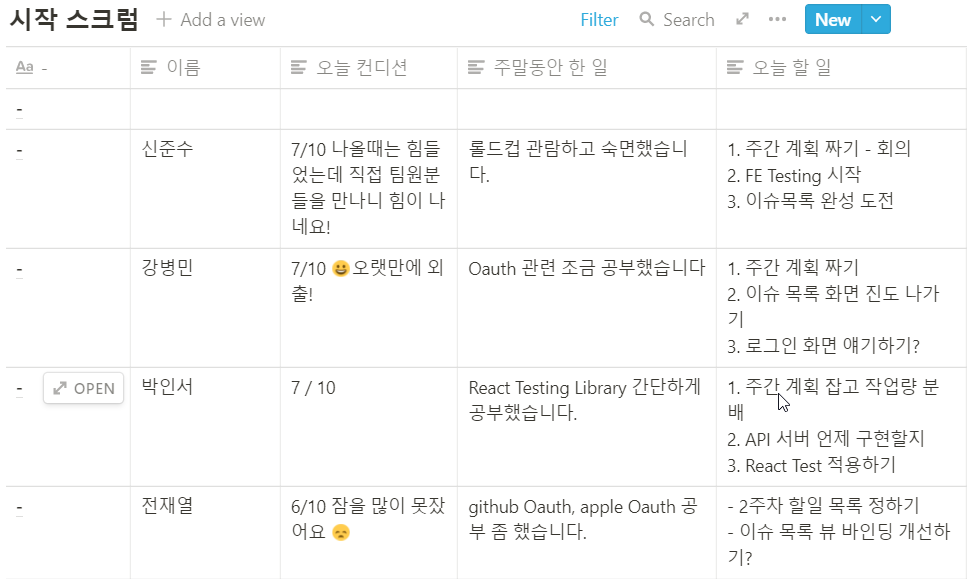This screenshot has width=967, height=579.
Task: Open the dropdown arrow next to New
Action: [x=876, y=20]
